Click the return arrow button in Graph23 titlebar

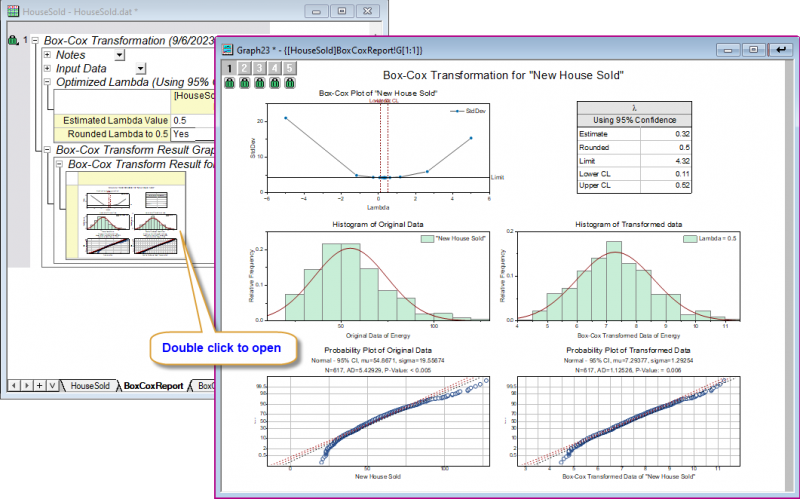tap(781, 50)
